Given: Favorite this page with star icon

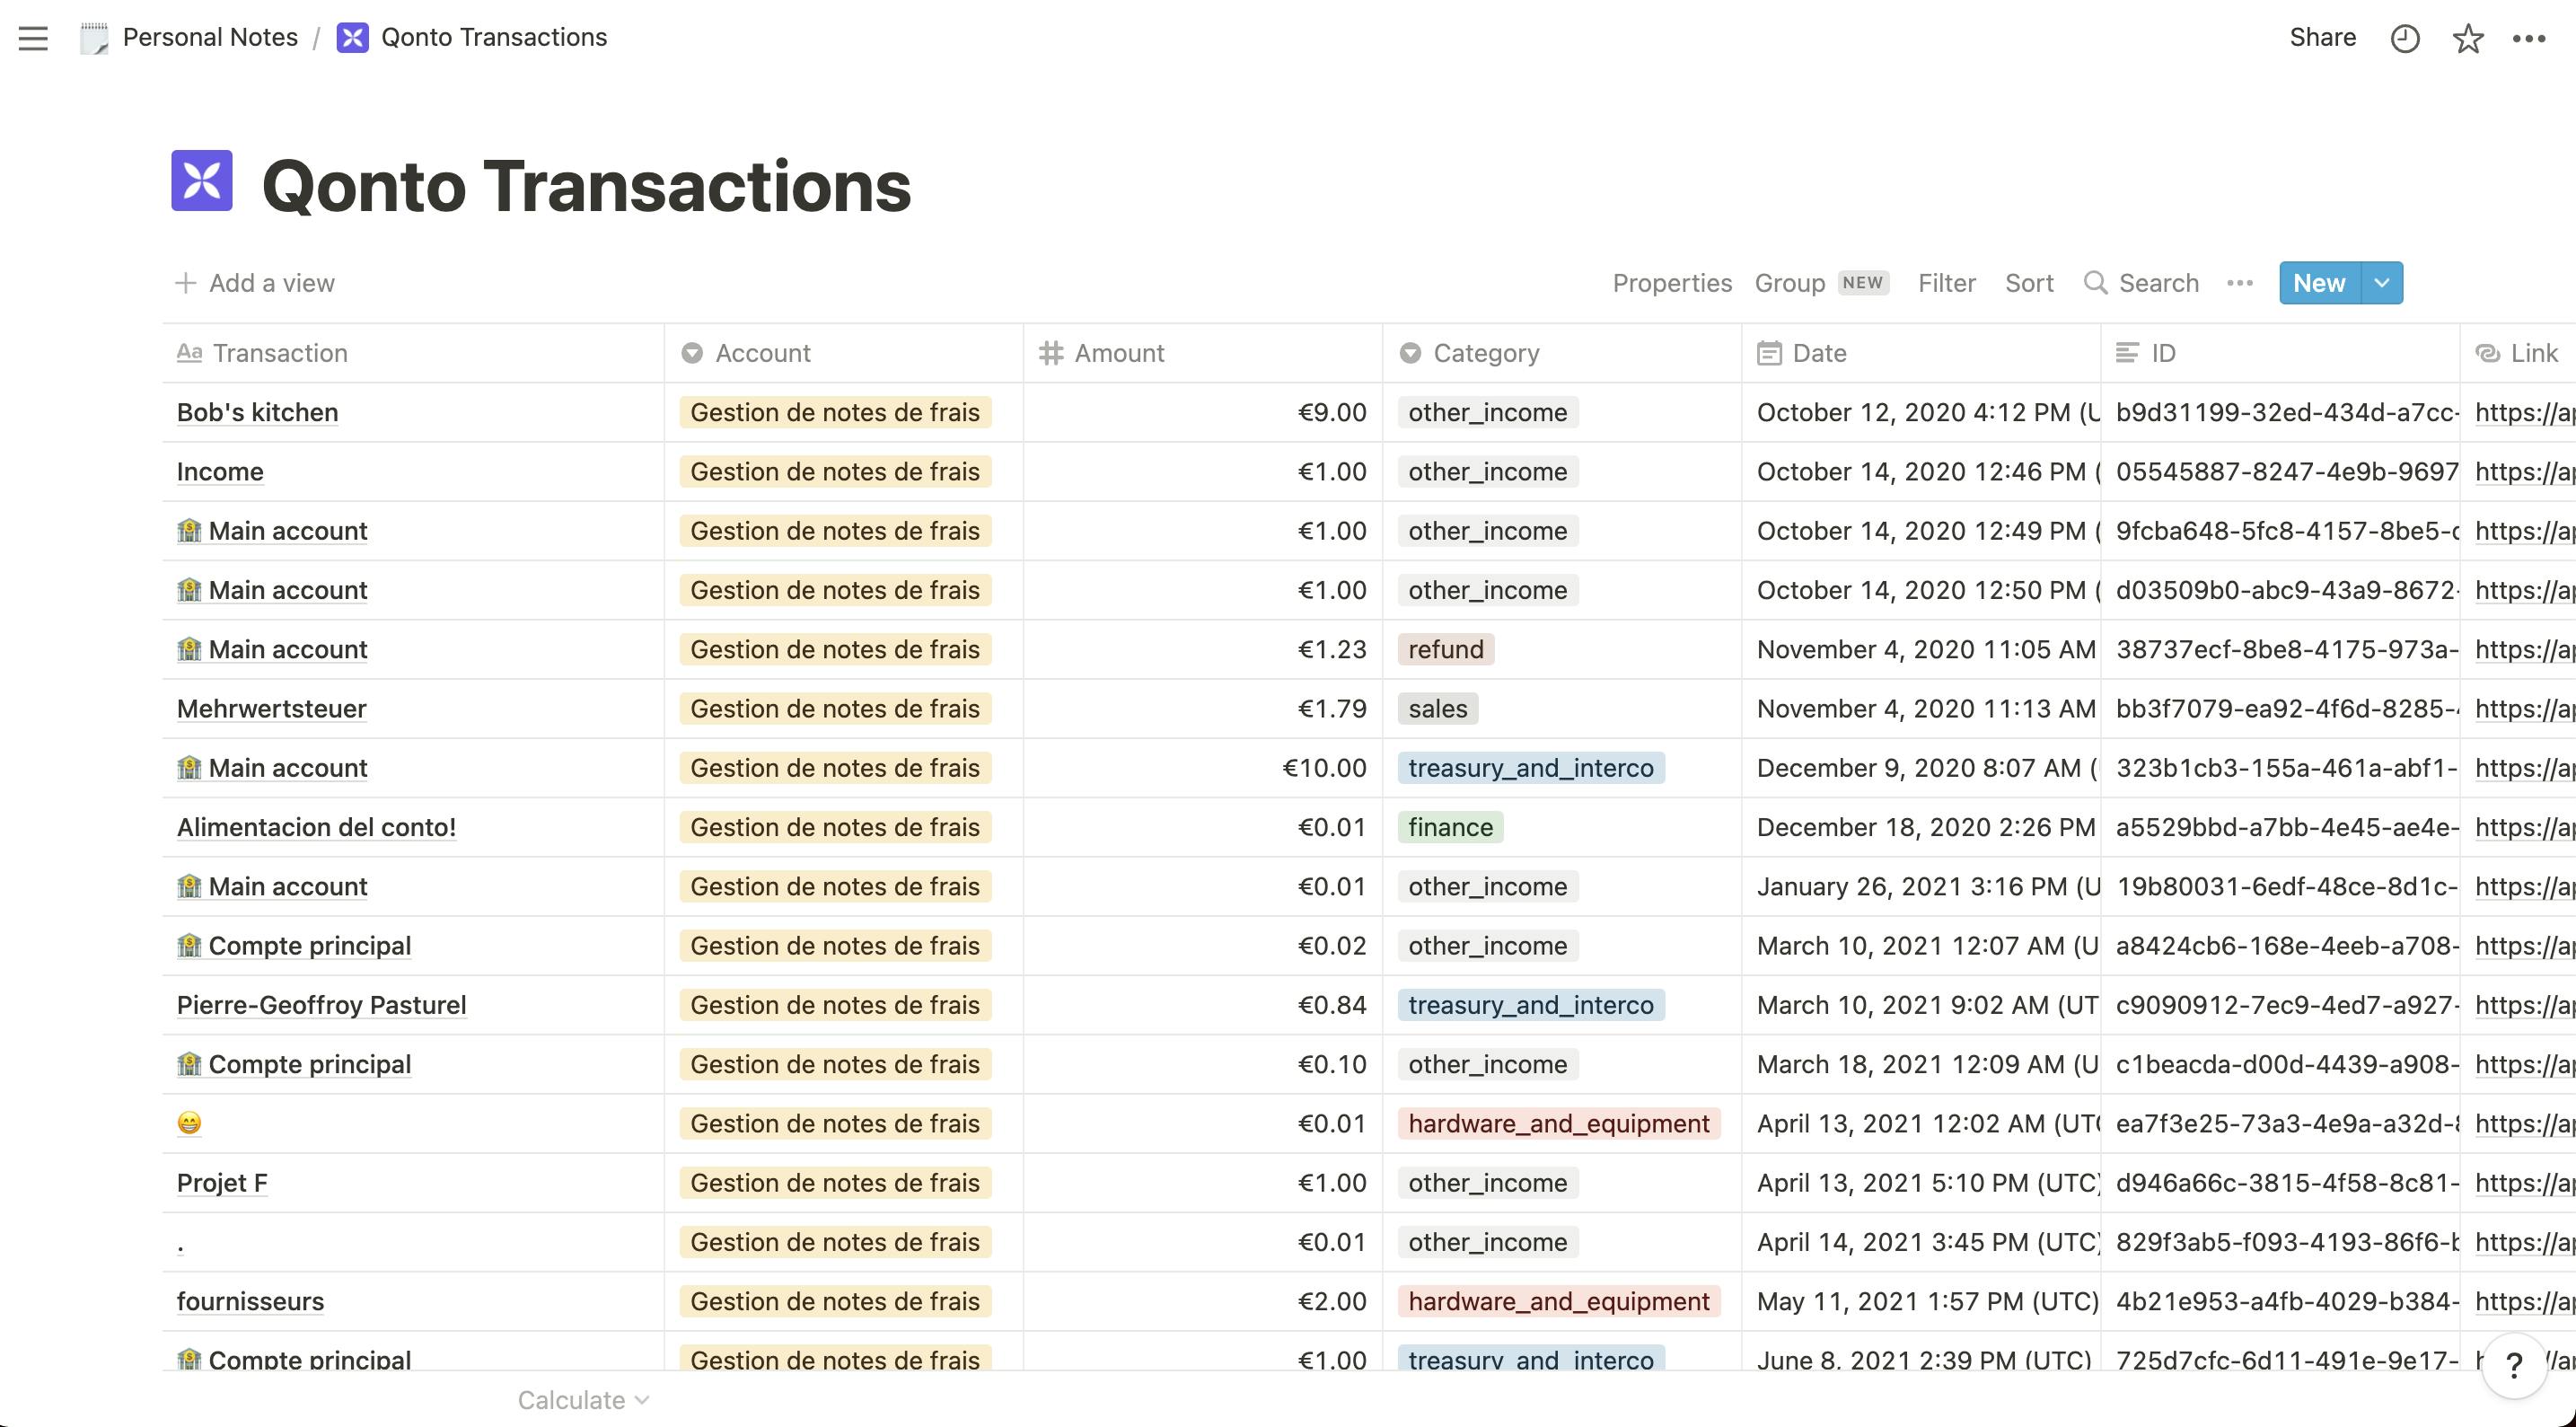Looking at the screenshot, I should pos(2467,38).
